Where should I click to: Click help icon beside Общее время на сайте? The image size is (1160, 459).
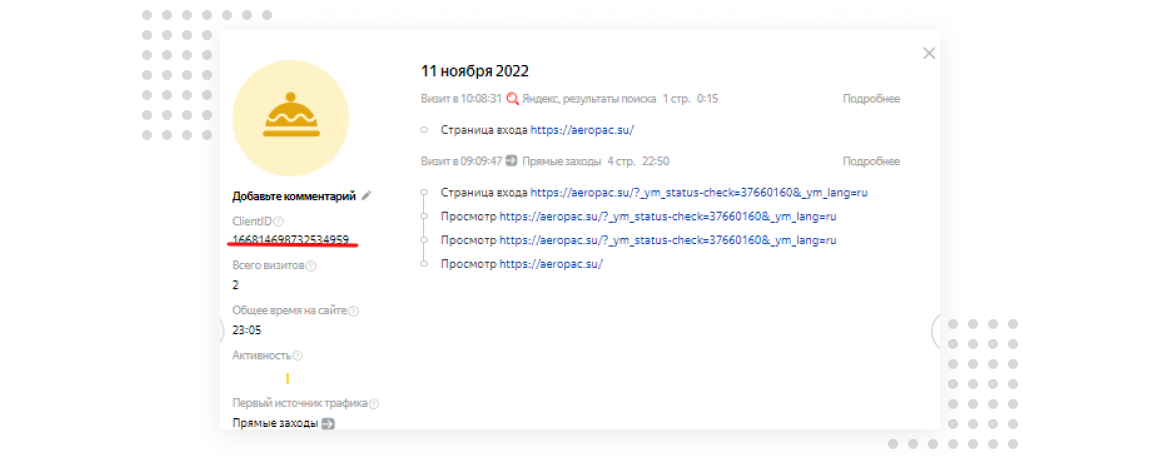[353, 311]
